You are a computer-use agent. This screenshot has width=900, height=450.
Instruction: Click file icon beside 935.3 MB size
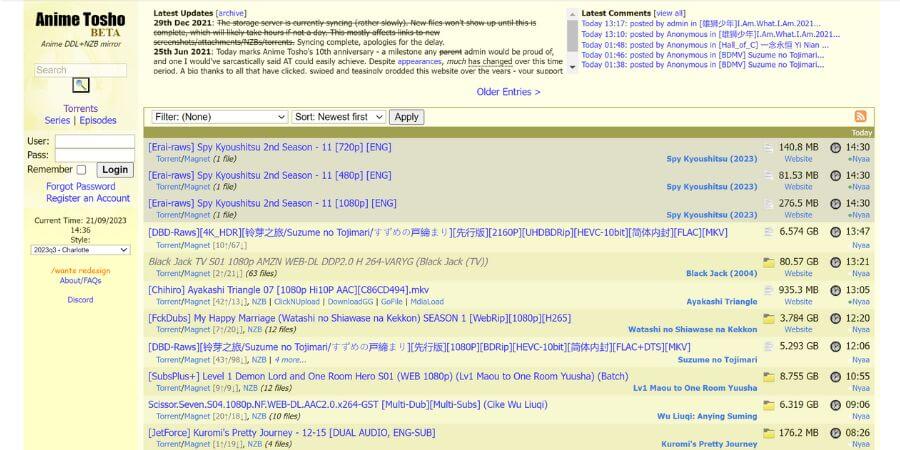[x=769, y=291]
